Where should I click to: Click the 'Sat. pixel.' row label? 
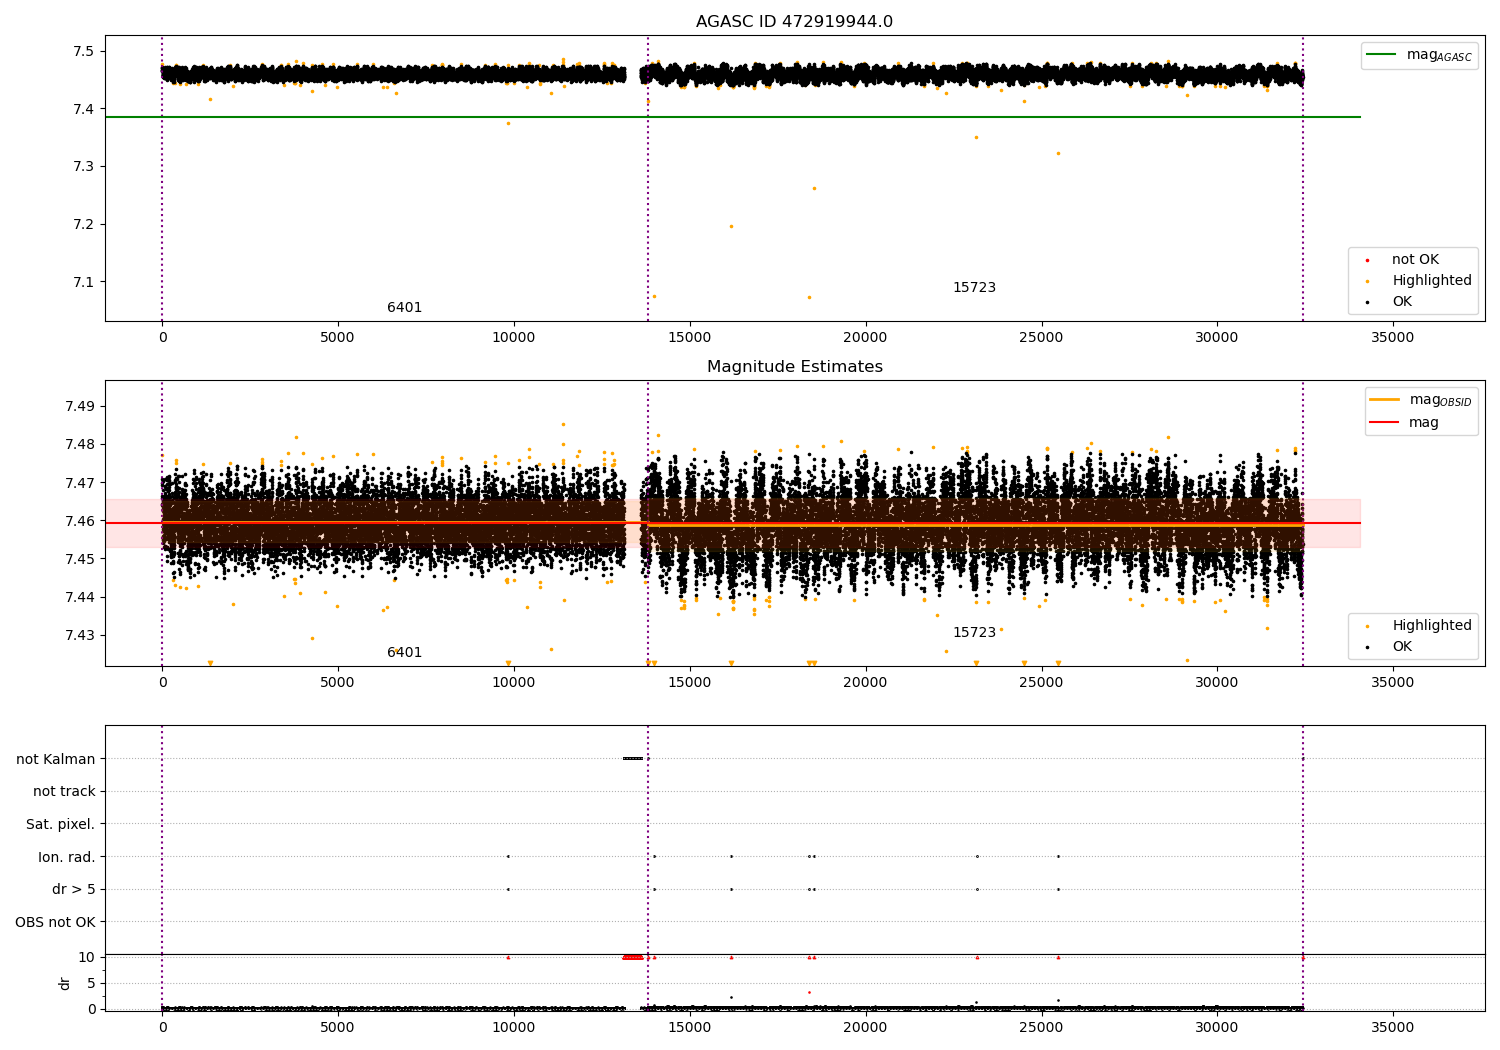pyautogui.click(x=60, y=825)
